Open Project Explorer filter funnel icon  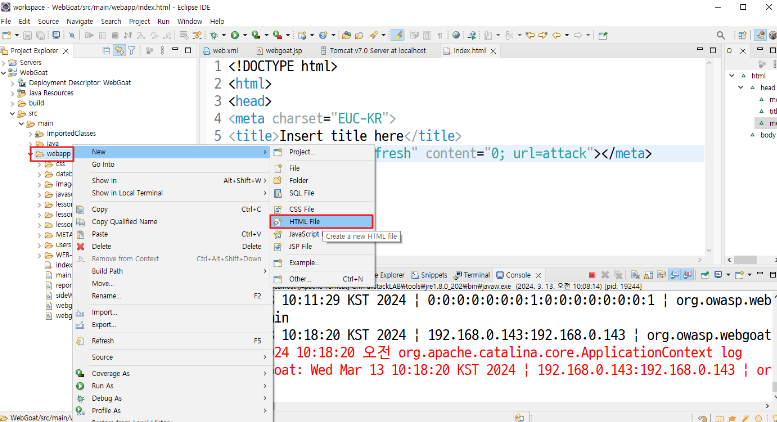(x=132, y=51)
